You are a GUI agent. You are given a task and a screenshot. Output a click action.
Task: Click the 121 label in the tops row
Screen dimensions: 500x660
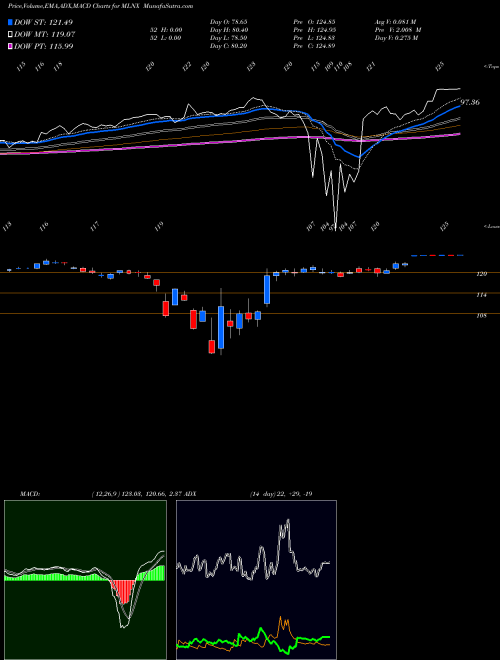coord(371,67)
